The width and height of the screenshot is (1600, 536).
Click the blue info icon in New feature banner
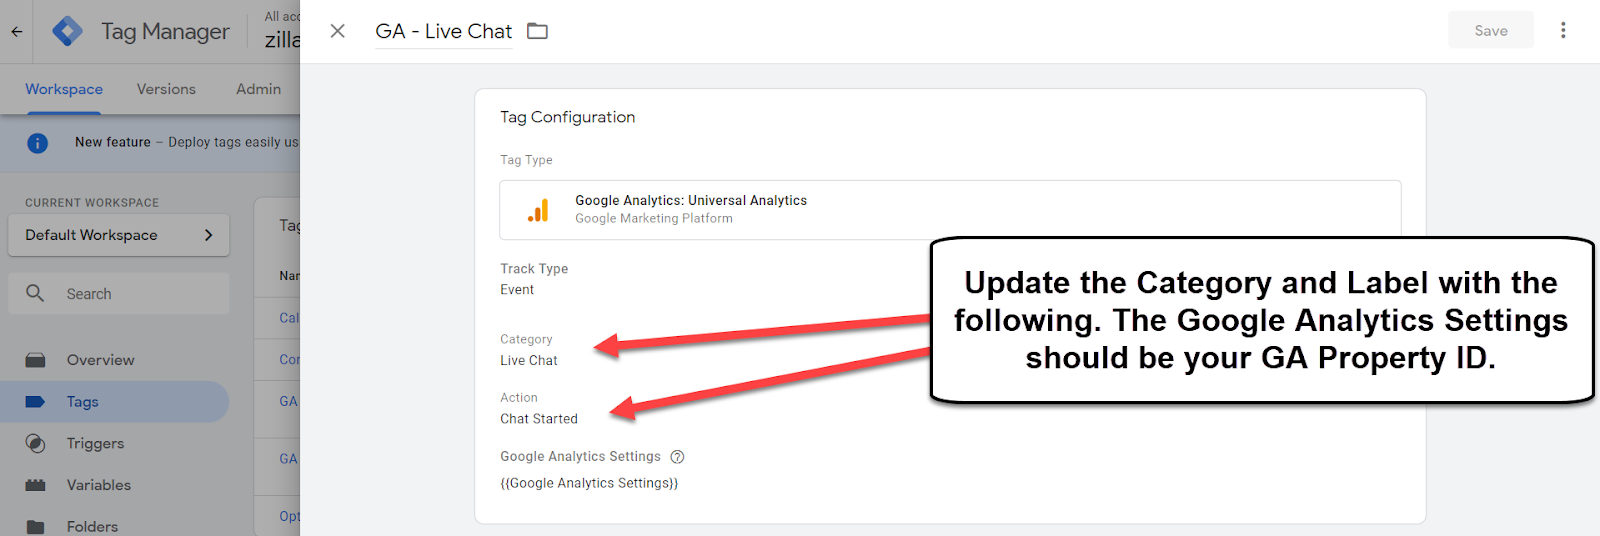[38, 143]
